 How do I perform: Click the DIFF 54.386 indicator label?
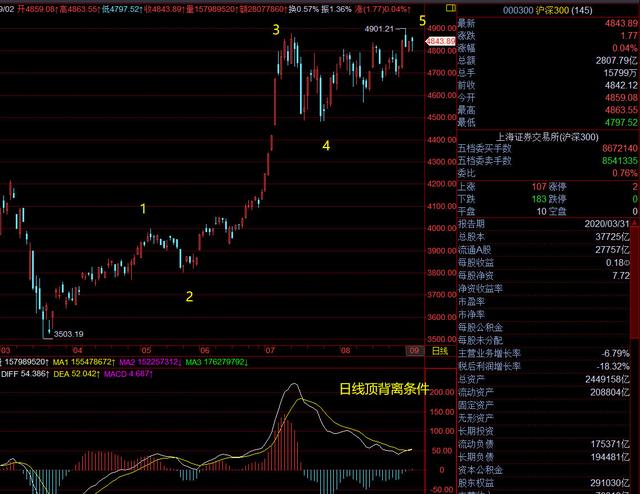pyautogui.click(x=25, y=374)
